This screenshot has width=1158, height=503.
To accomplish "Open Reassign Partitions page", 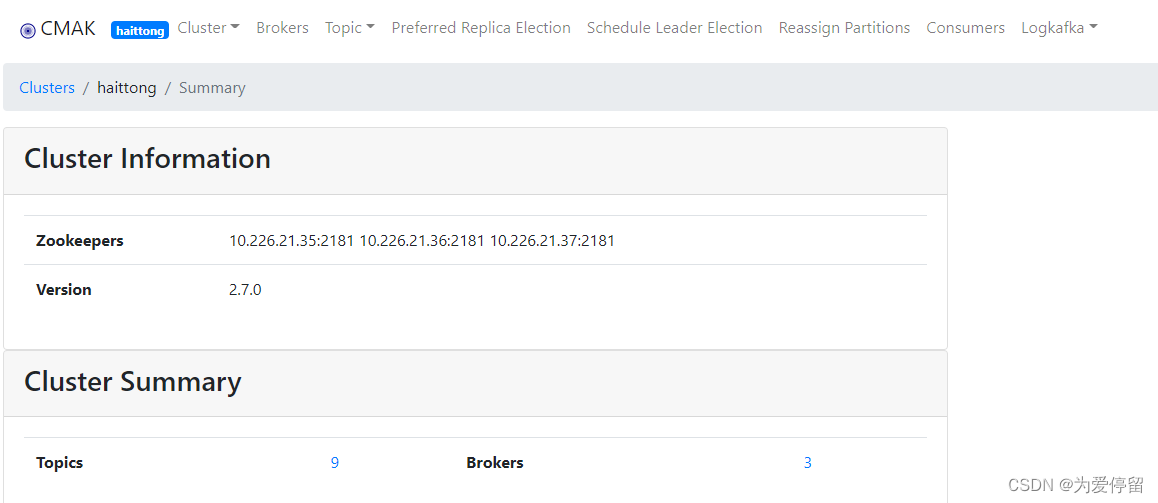I will (844, 28).
